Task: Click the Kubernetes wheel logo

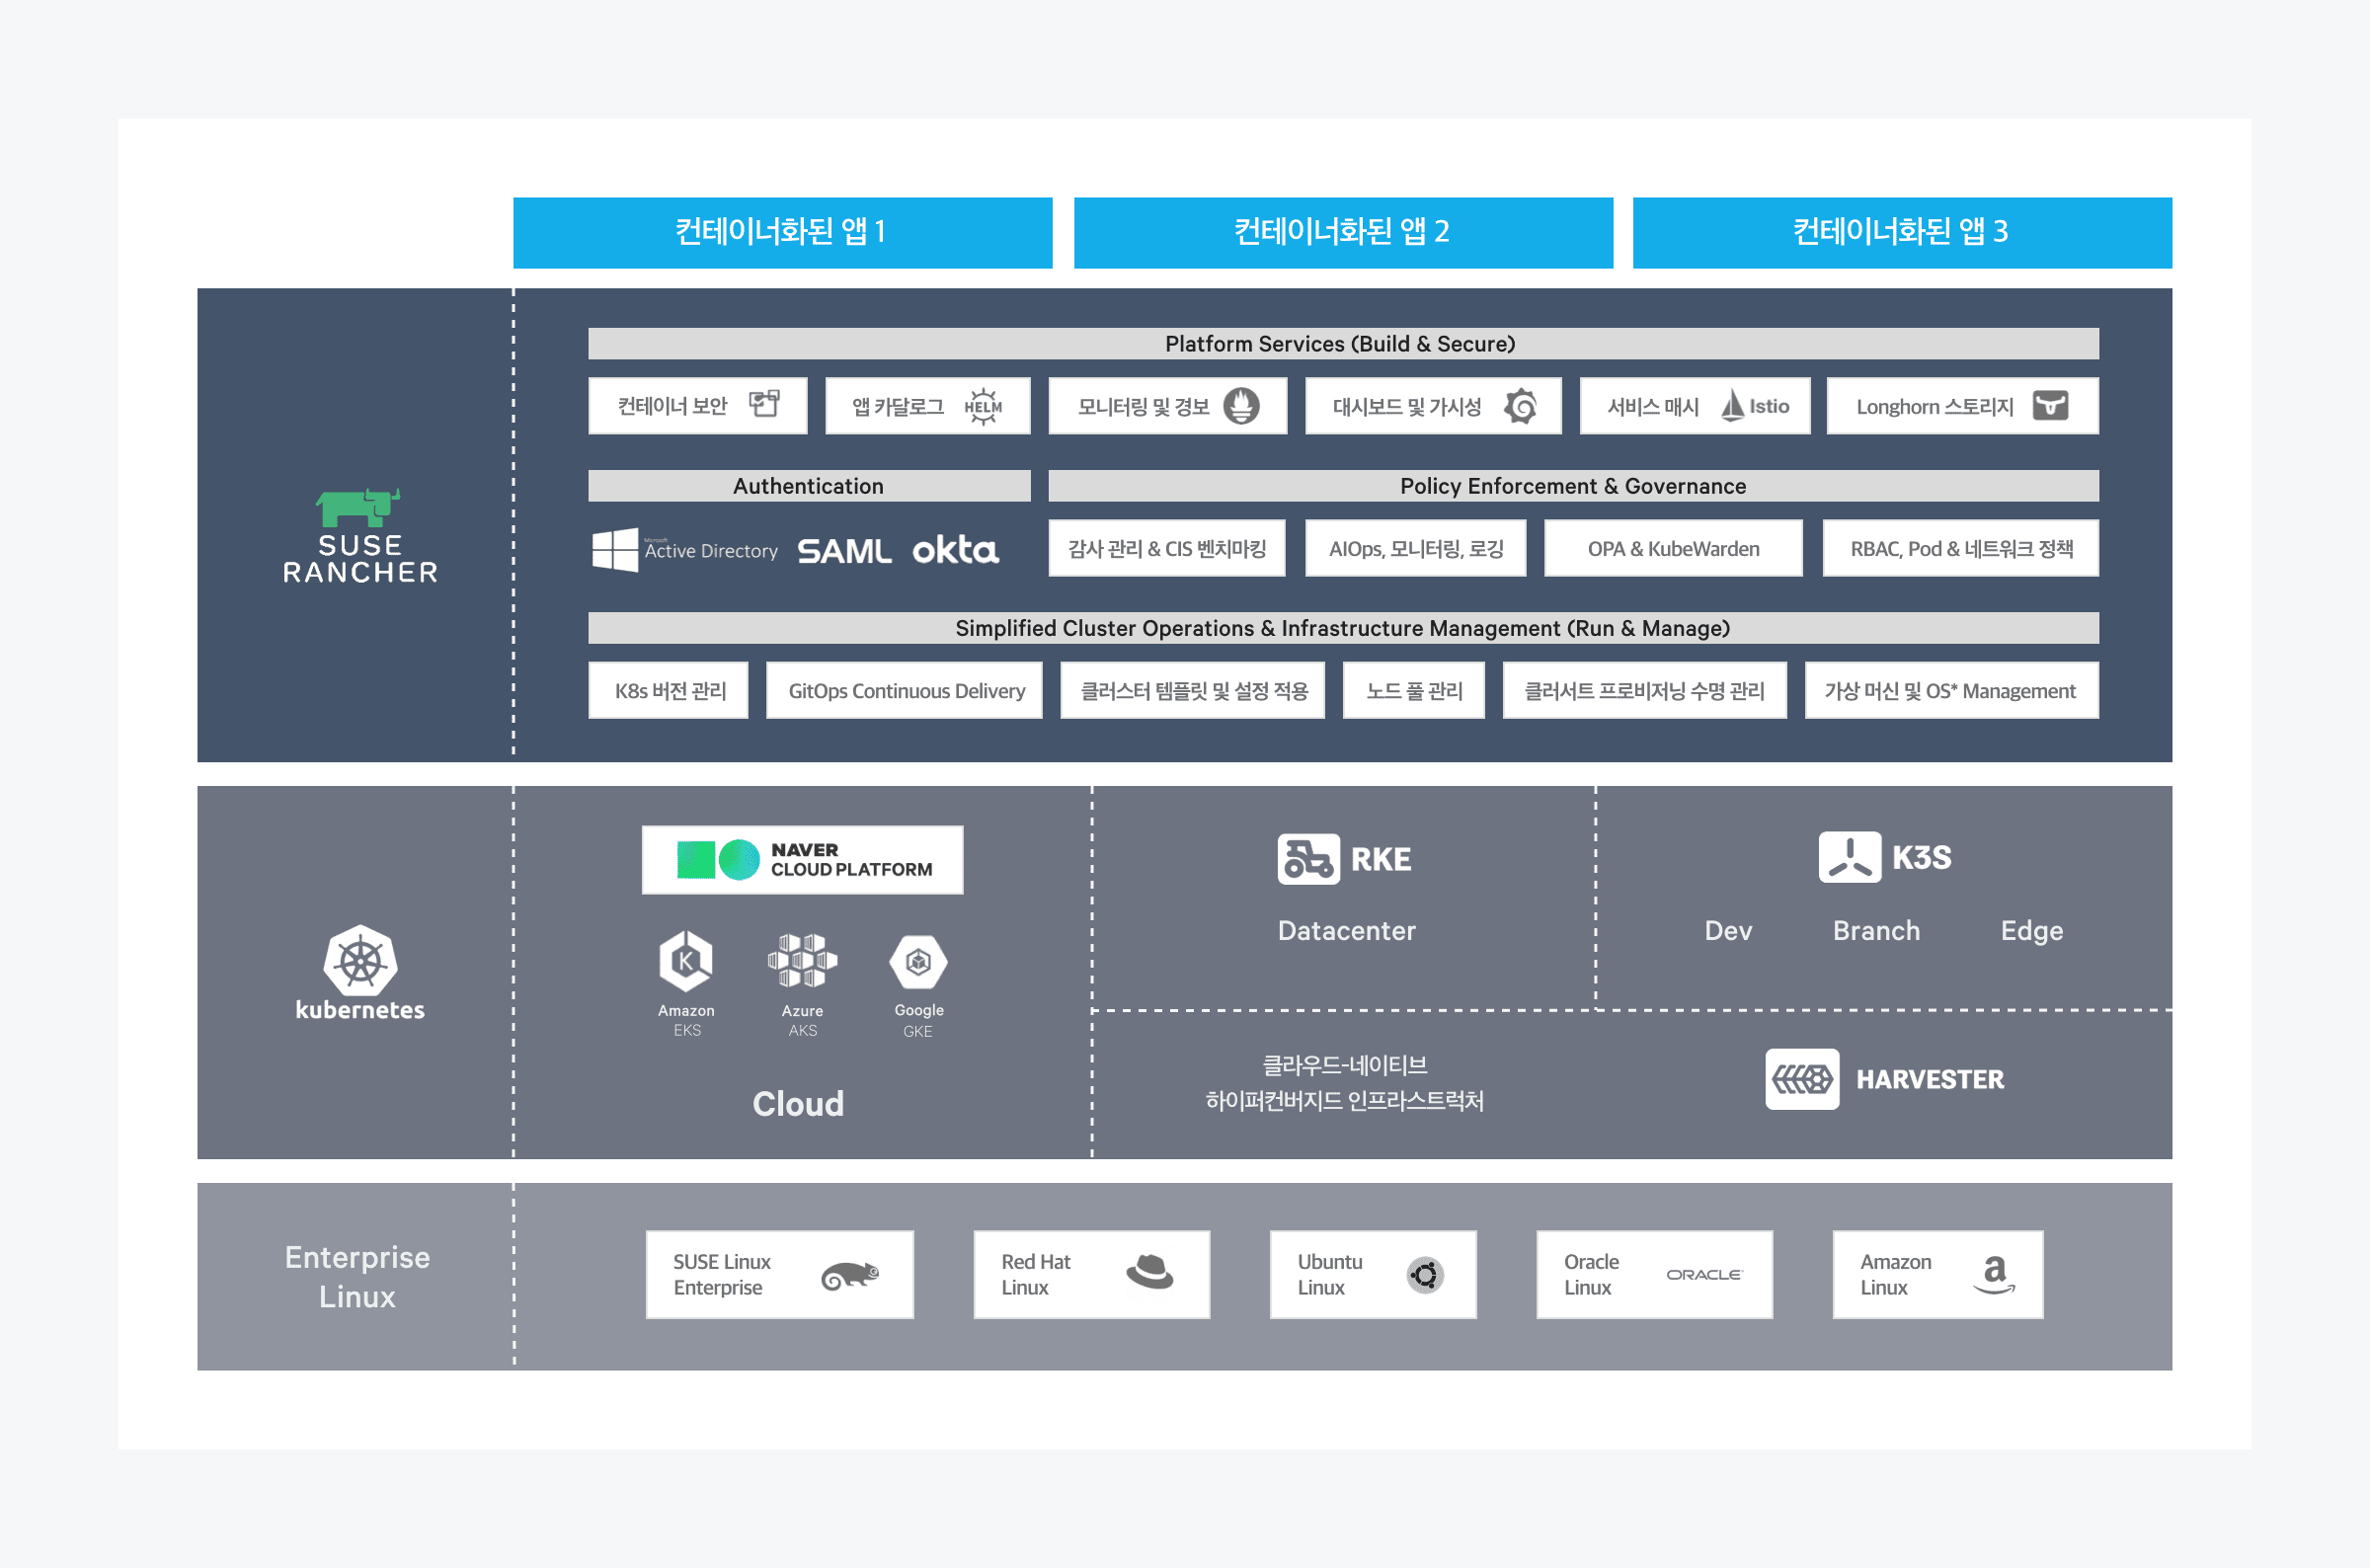Action: pyautogui.click(x=360, y=962)
